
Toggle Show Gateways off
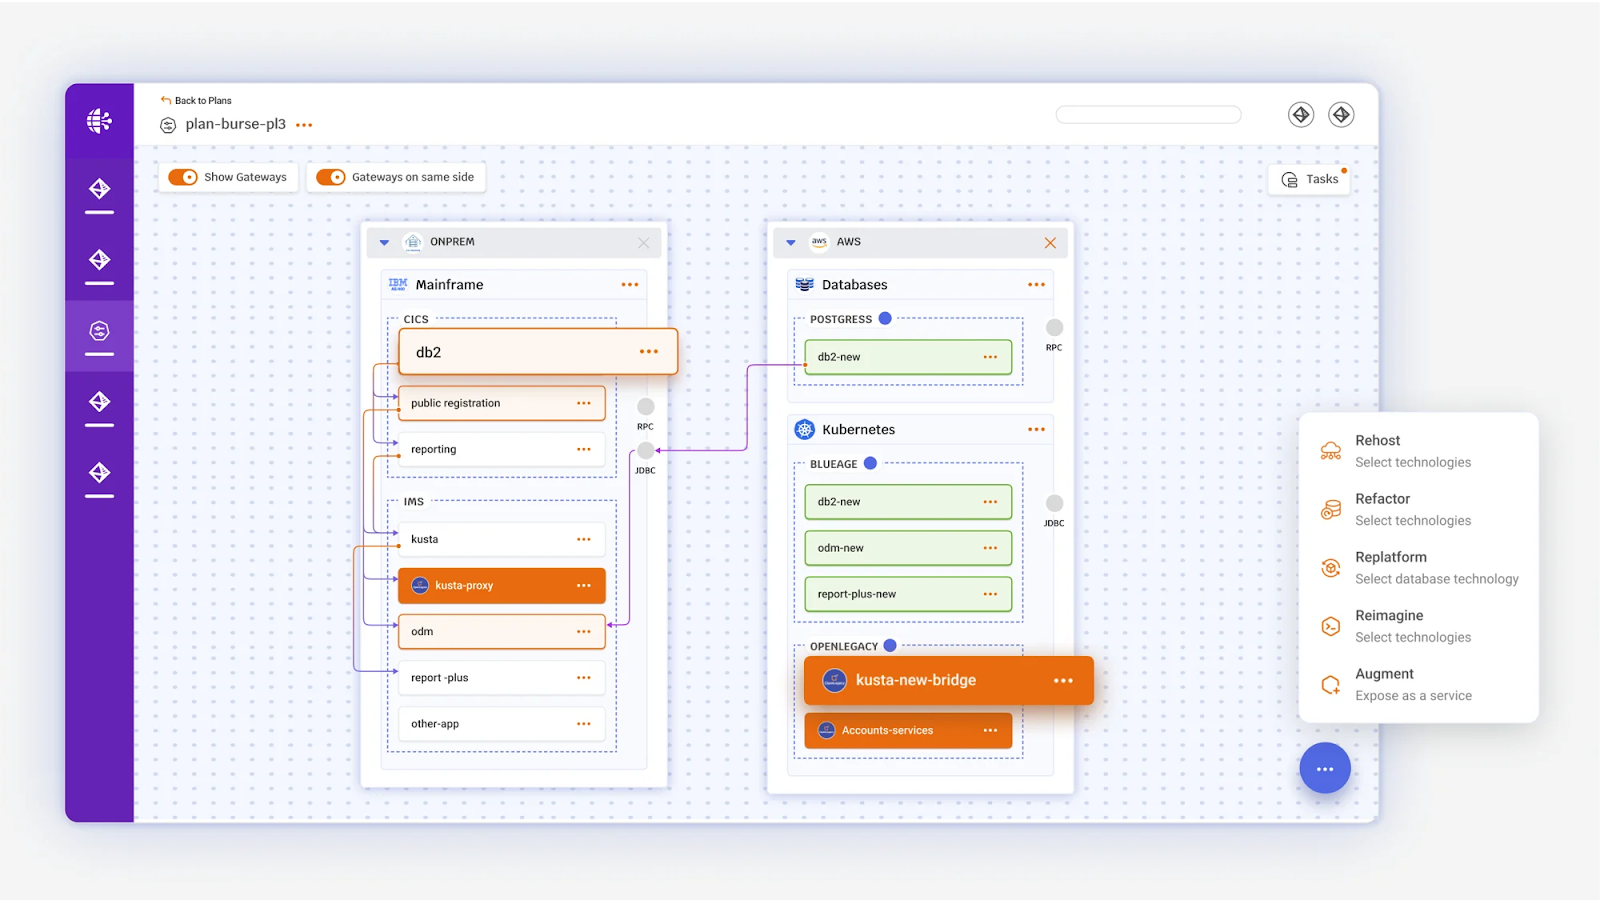point(183,176)
